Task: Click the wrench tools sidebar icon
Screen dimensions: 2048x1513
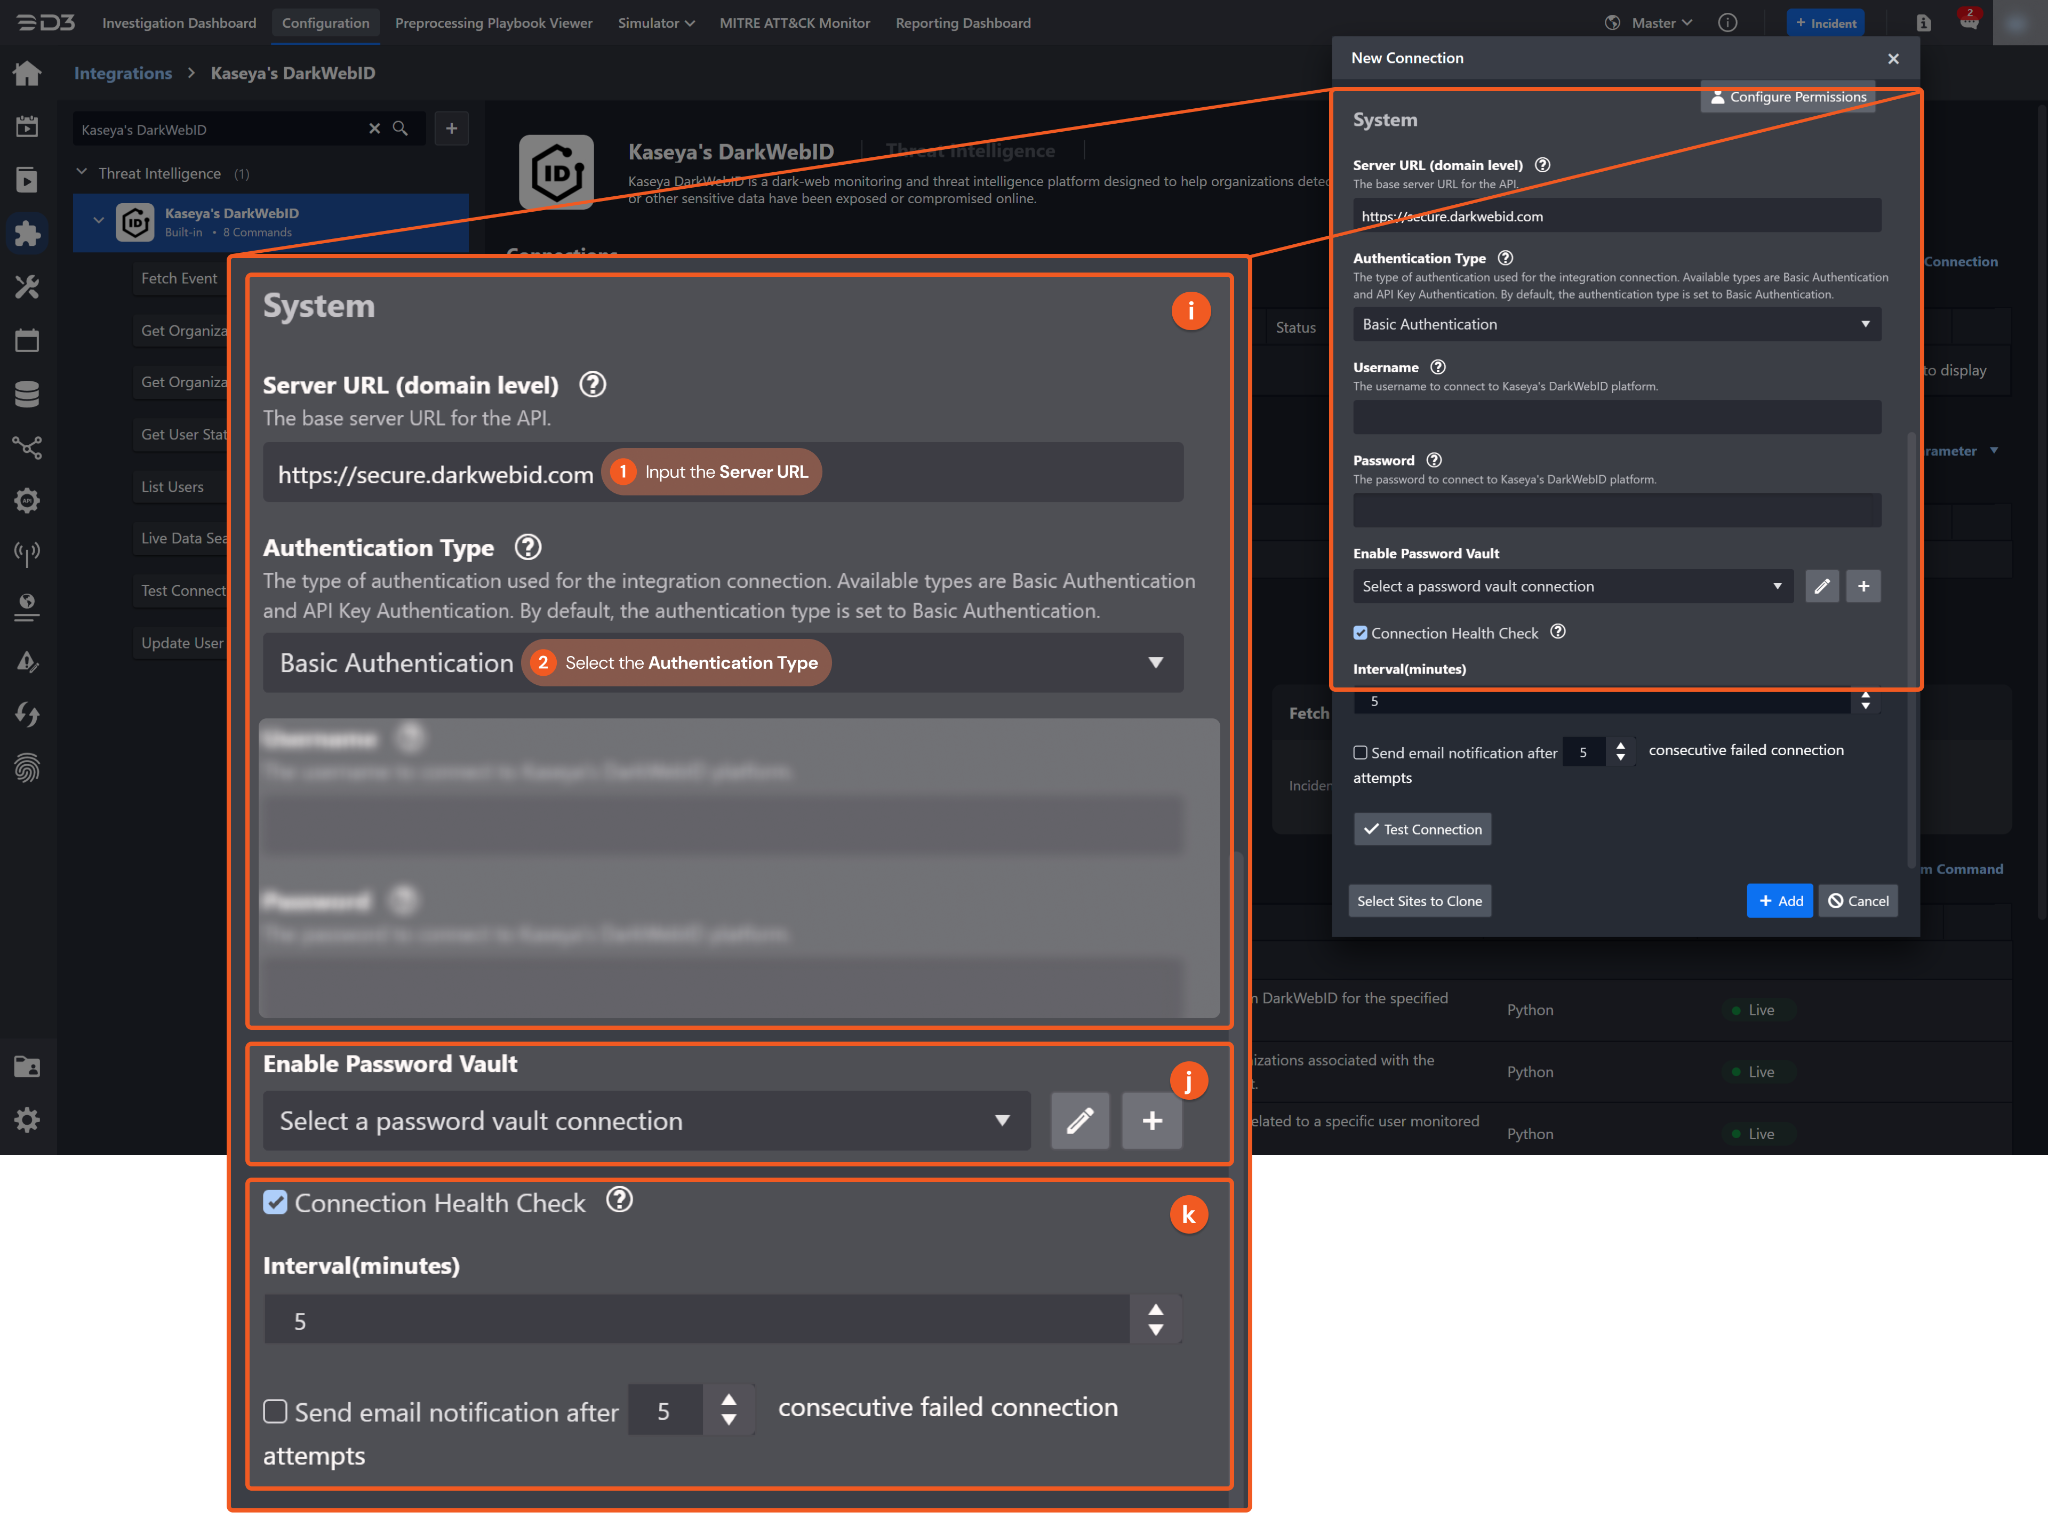Action: (27, 288)
